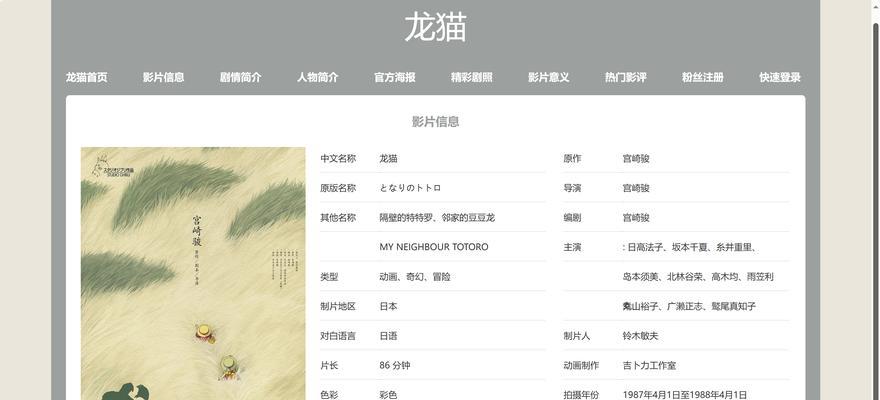Open the 热门影评 nav link
The image size is (880, 400).
[626, 77]
